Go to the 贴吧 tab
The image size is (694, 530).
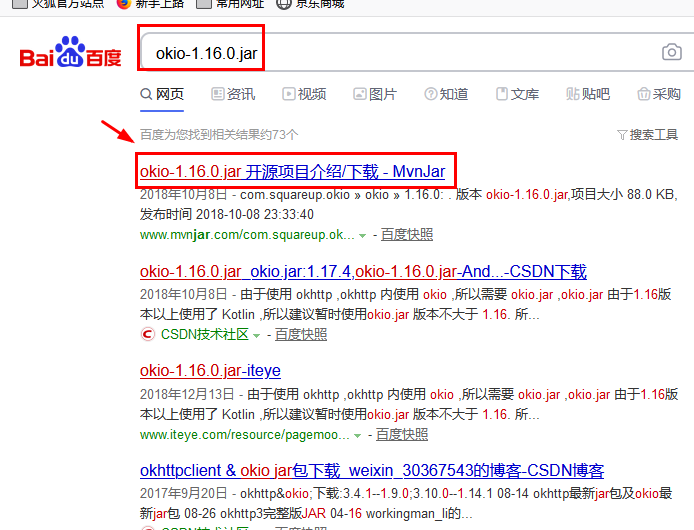pos(588,94)
